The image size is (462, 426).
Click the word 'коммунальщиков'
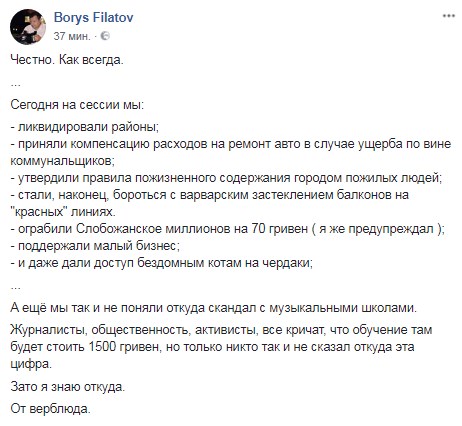click(x=63, y=161)
